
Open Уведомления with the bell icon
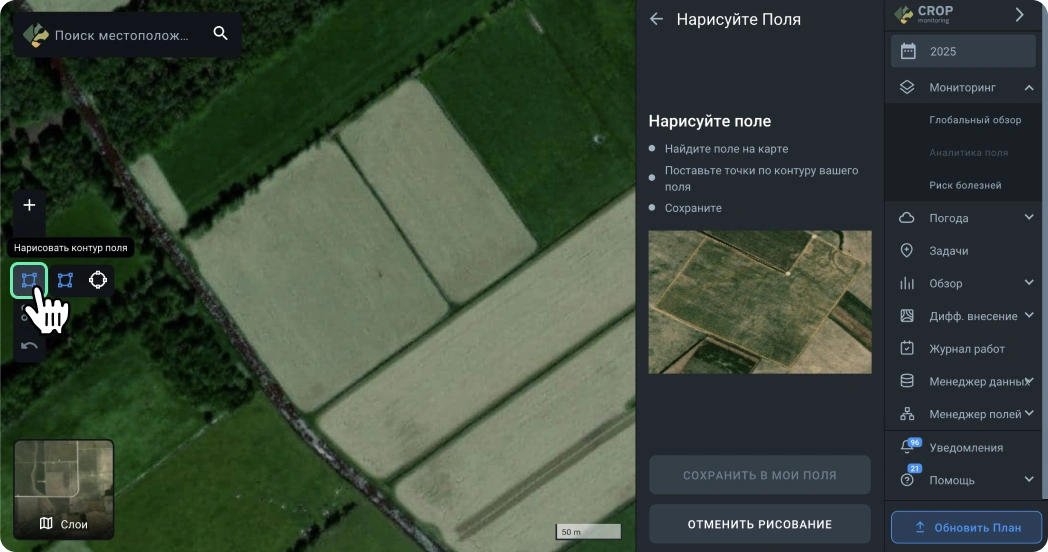click(908, 447)
